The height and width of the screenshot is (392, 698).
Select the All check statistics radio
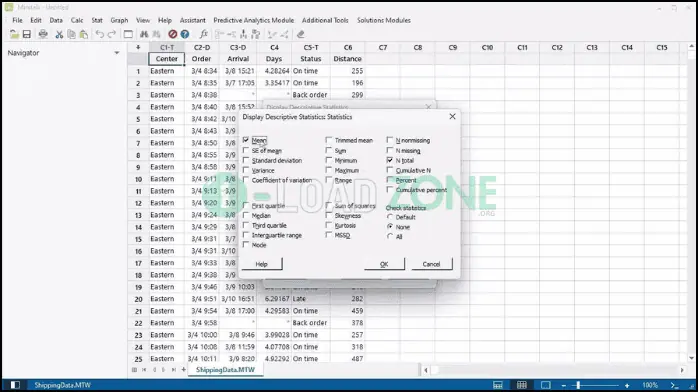coord(390,237)
